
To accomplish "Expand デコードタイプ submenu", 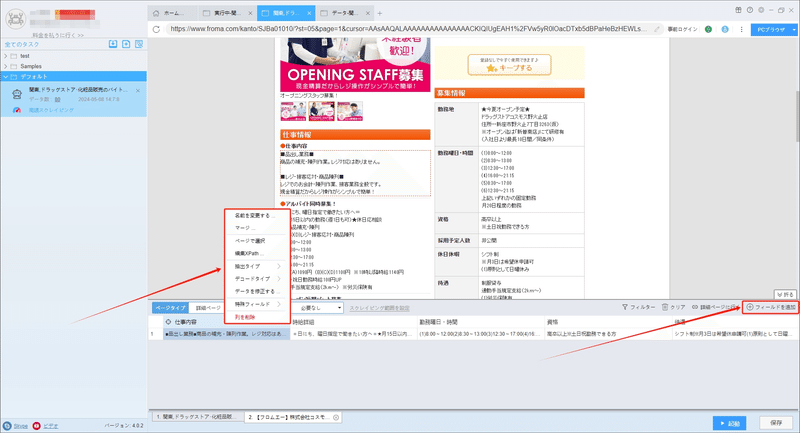I will point(257,279).
